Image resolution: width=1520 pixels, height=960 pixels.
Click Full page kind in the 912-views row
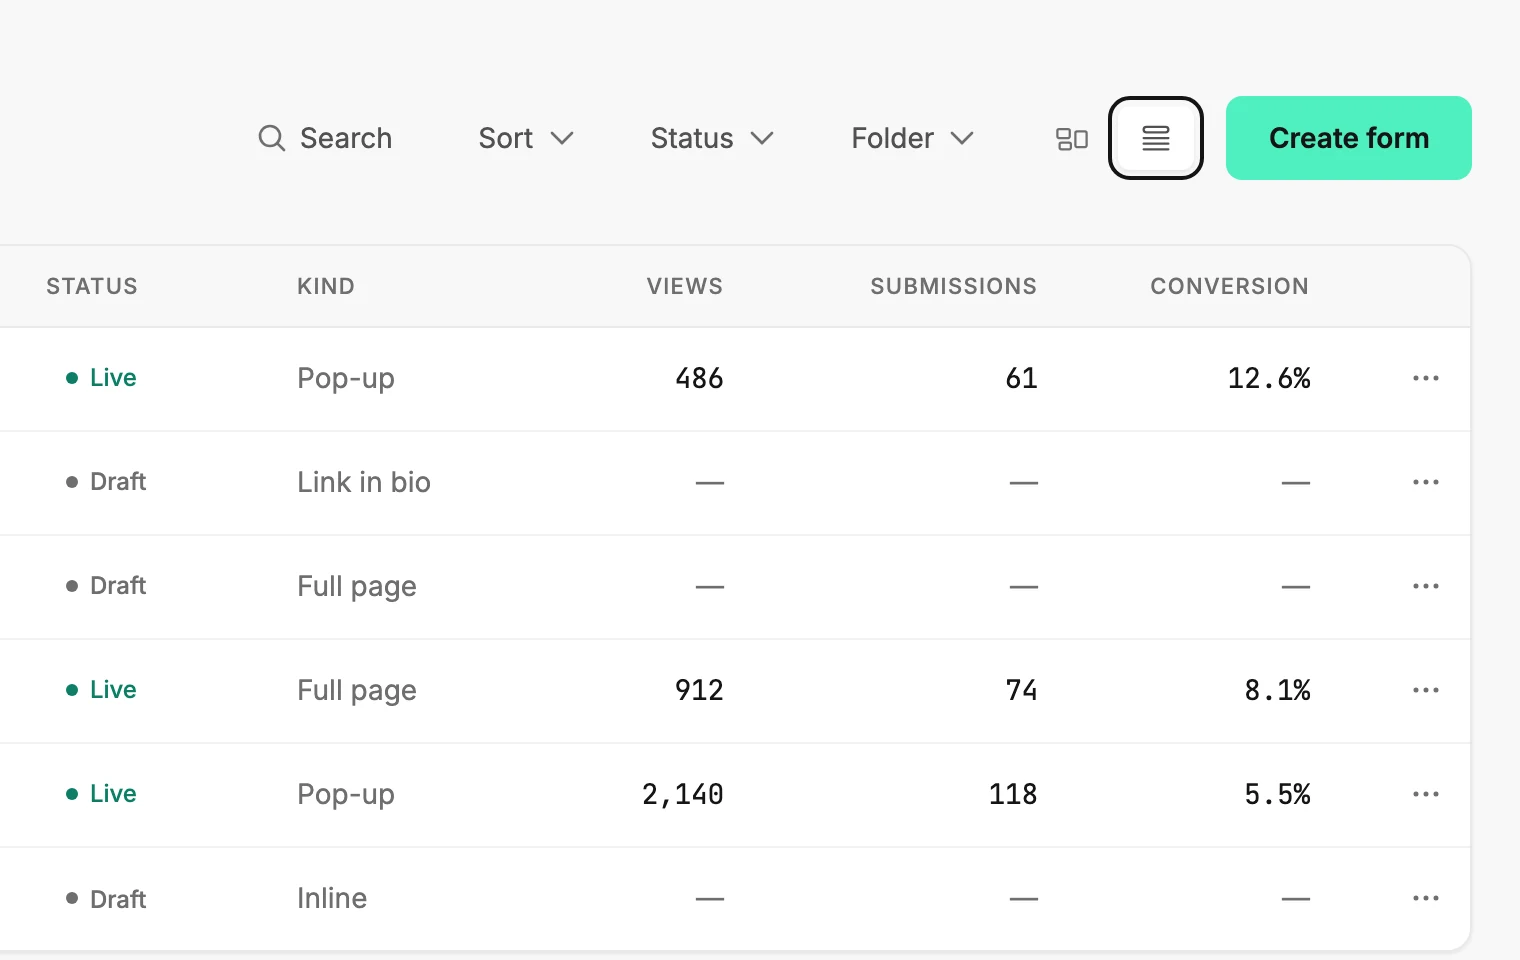tap(357, 691)
